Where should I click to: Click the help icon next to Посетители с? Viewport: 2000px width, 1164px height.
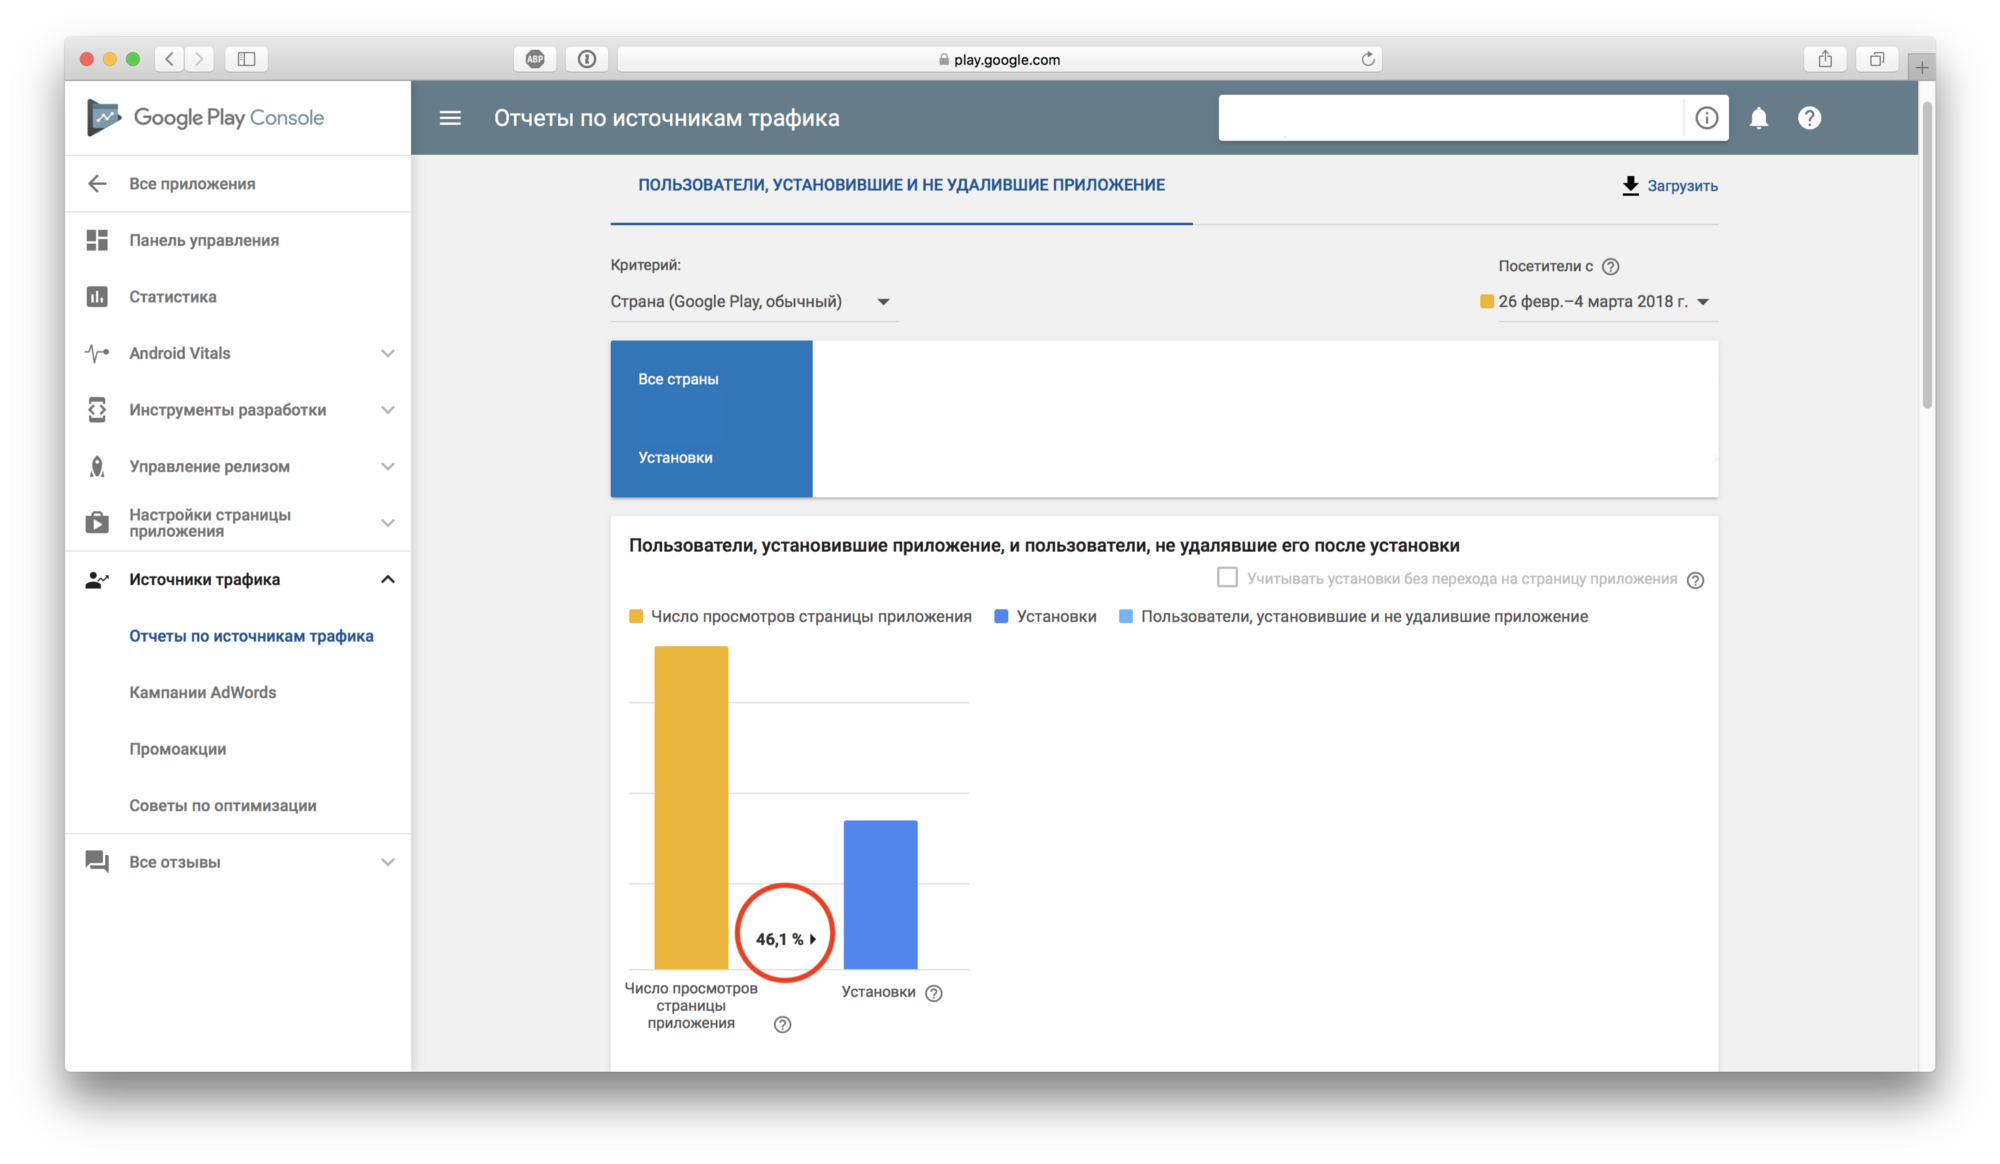click(x=1610, y=267)
